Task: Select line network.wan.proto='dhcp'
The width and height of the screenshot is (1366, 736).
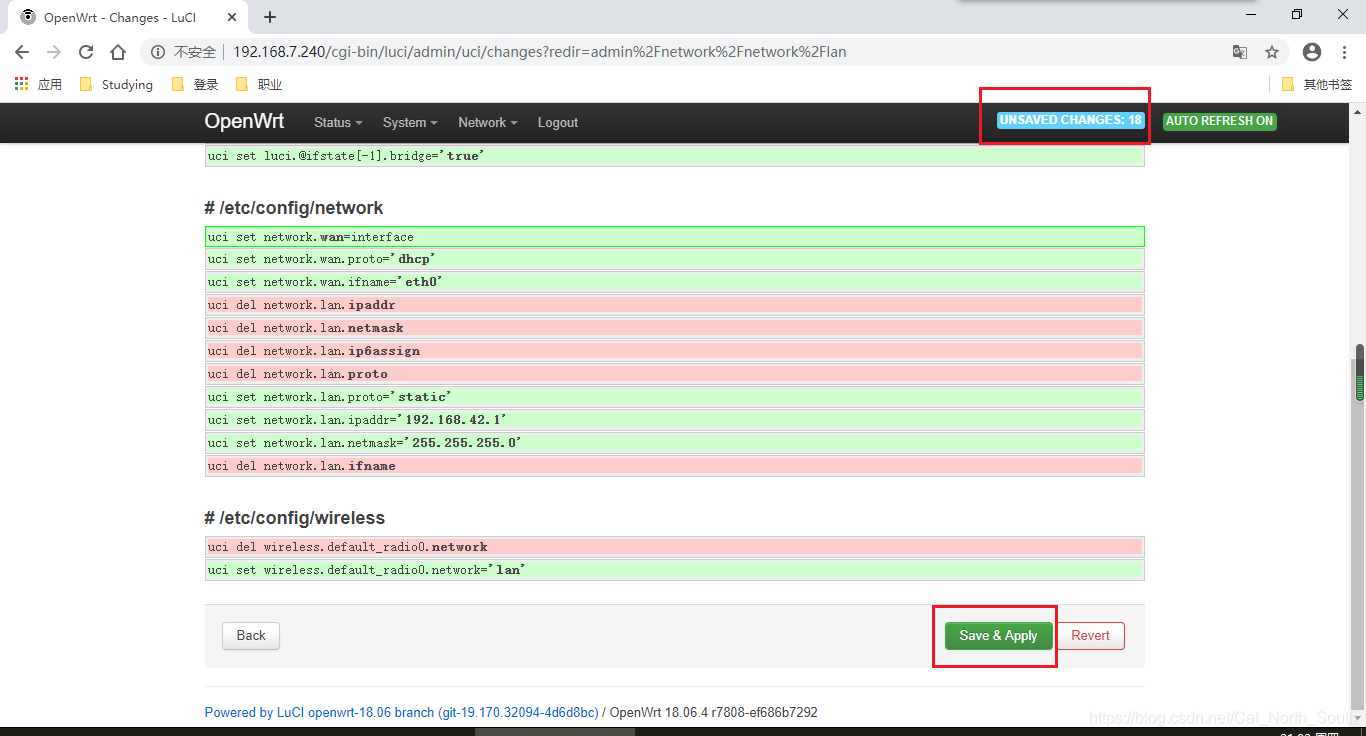Action: pyautogui.click(x=675, y=259)
